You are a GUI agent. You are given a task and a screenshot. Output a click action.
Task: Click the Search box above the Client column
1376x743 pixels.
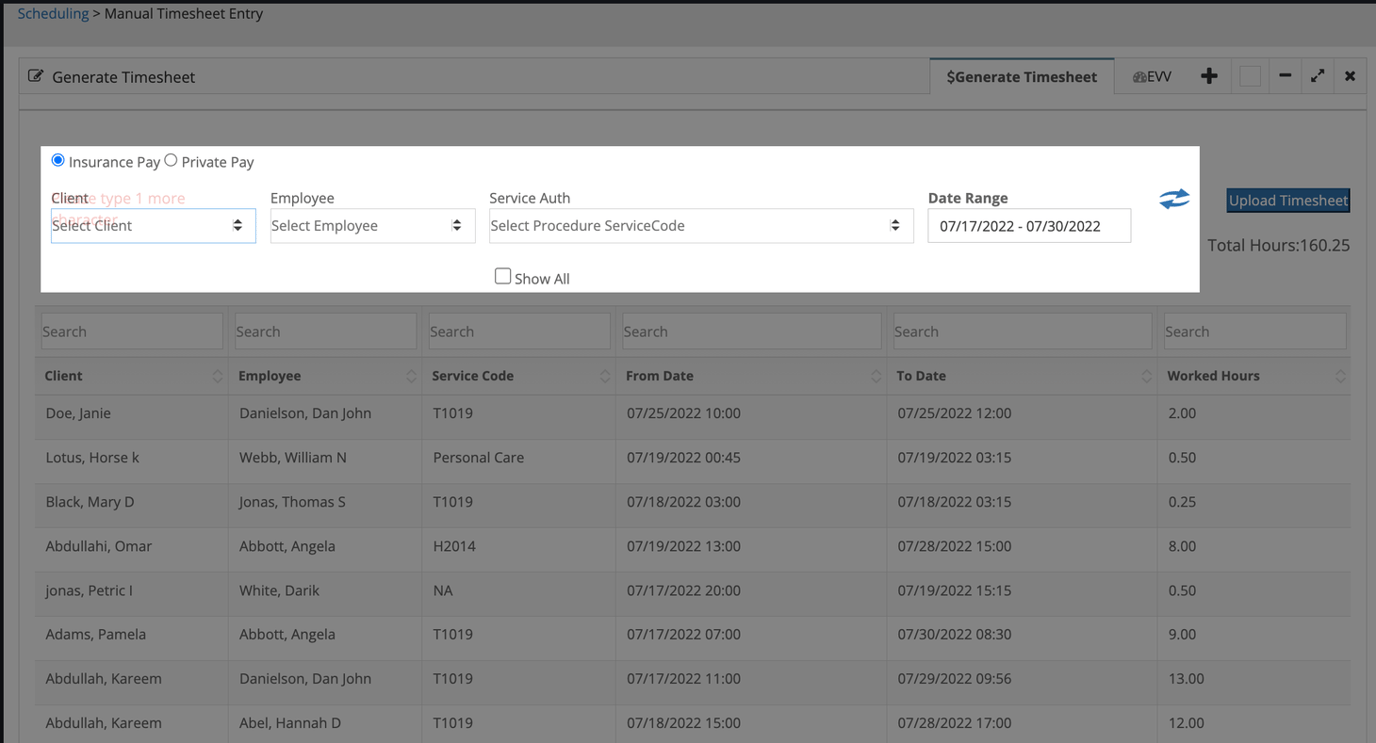coord(131,331)
